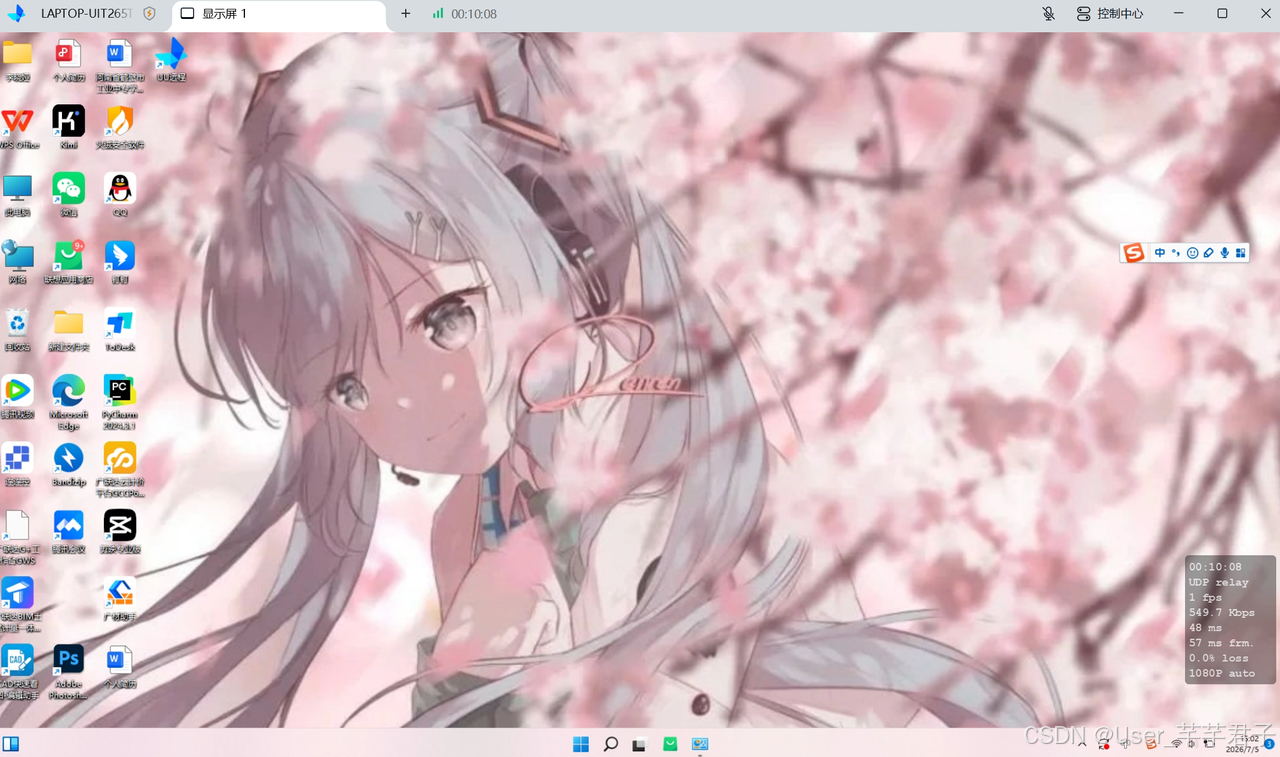Toggle Chinese/English mode on Sogou bar
Viewport: 1280px width, 757px height.
1160,253
